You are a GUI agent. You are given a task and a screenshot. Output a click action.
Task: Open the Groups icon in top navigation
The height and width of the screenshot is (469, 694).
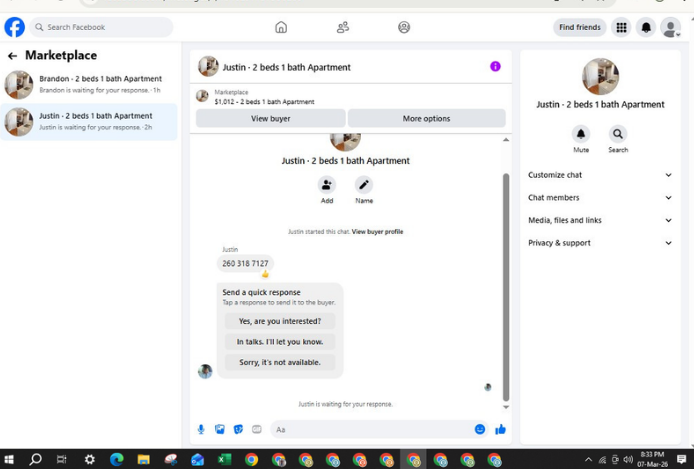pyautogui.click(x=404, y=27)
